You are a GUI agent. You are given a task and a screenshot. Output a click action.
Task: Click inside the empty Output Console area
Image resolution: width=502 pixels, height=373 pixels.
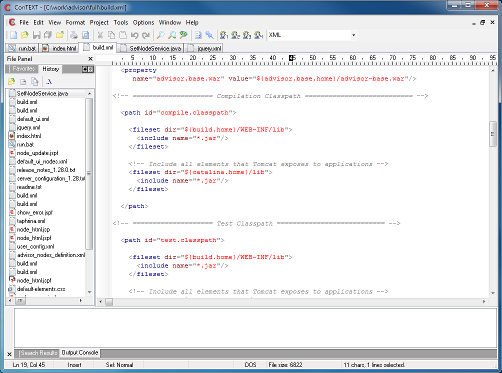tap(255, 328)
